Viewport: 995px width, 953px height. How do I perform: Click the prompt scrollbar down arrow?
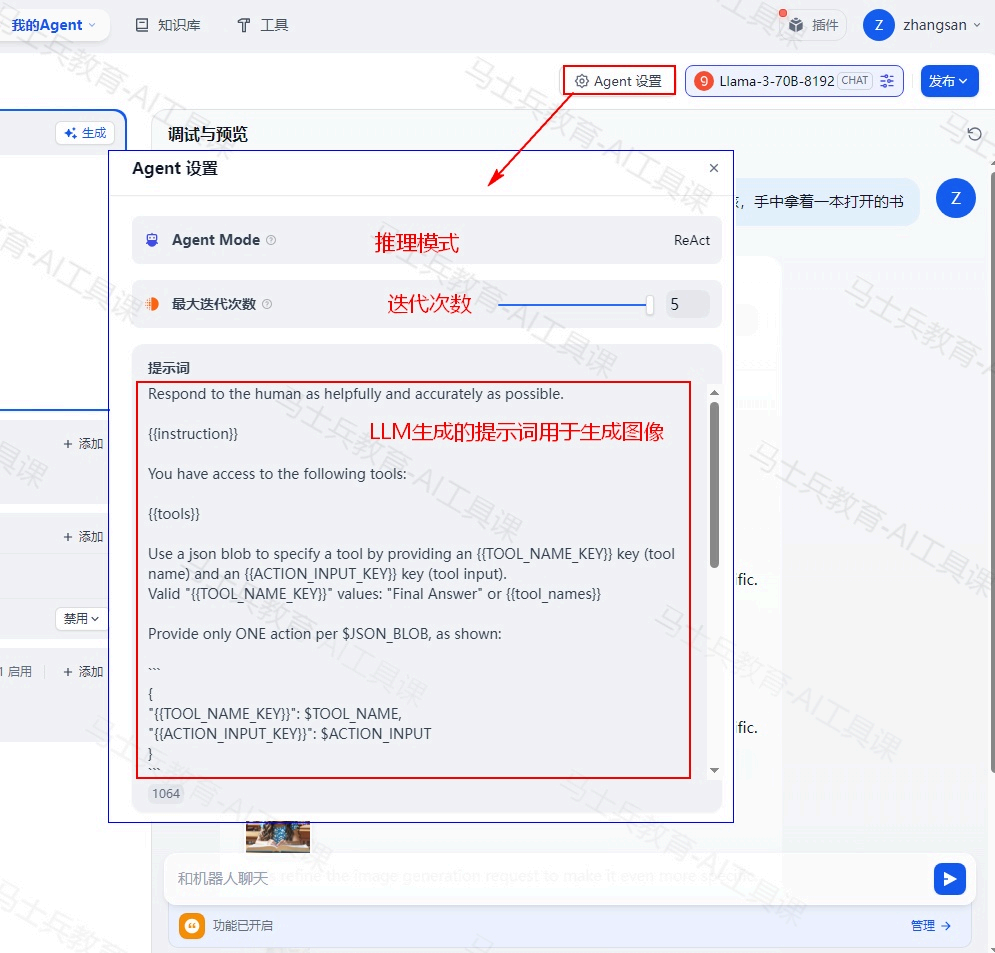[x=715, y=770]
